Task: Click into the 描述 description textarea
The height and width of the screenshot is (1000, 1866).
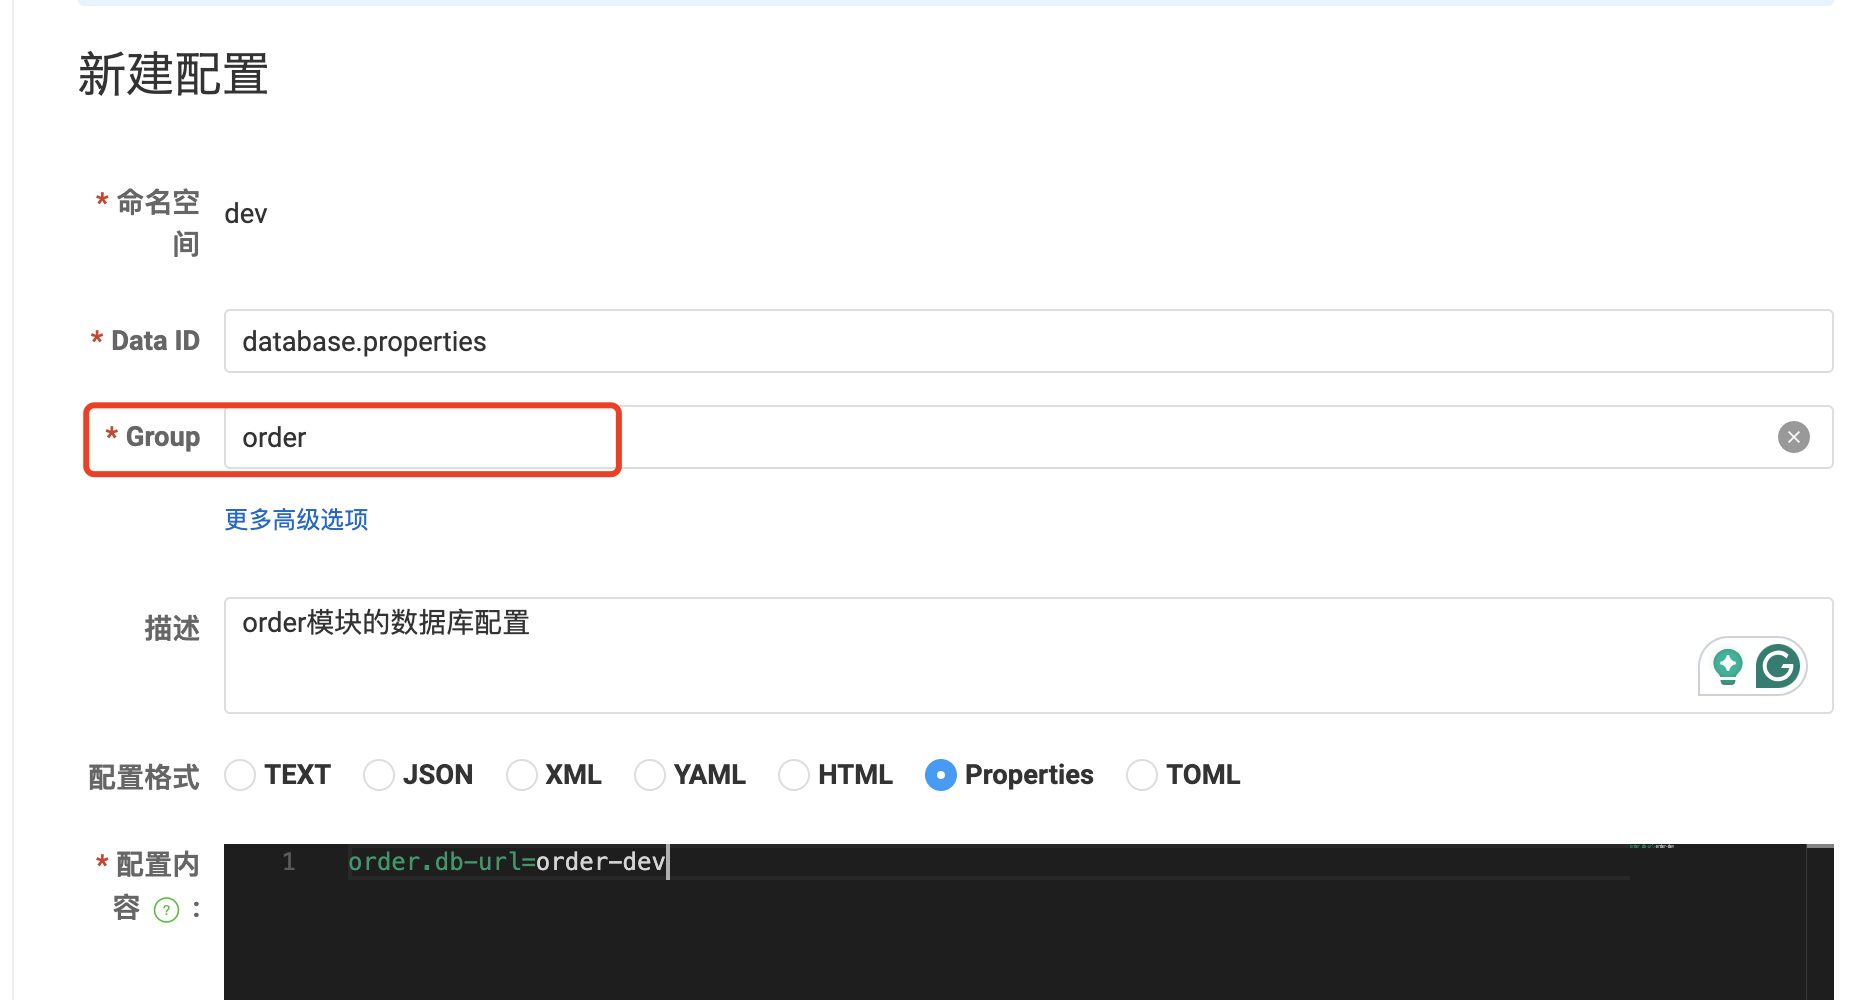Action: tap(1028, 655)
